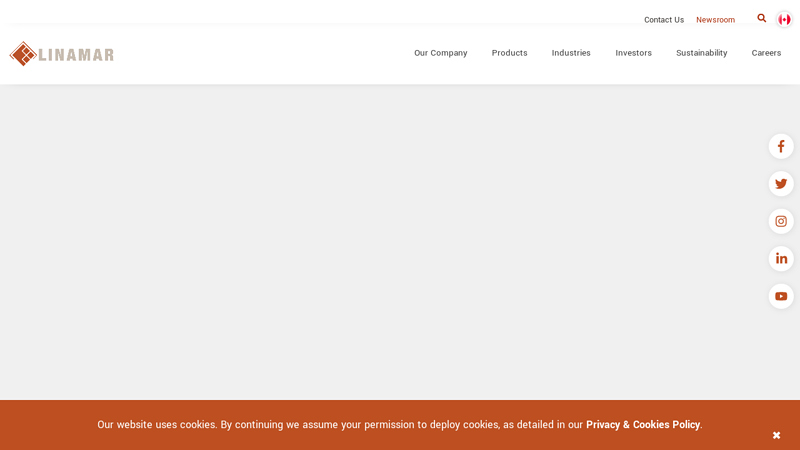
Task: Dismiss the cookie banner with X
Action: point(776,435)
